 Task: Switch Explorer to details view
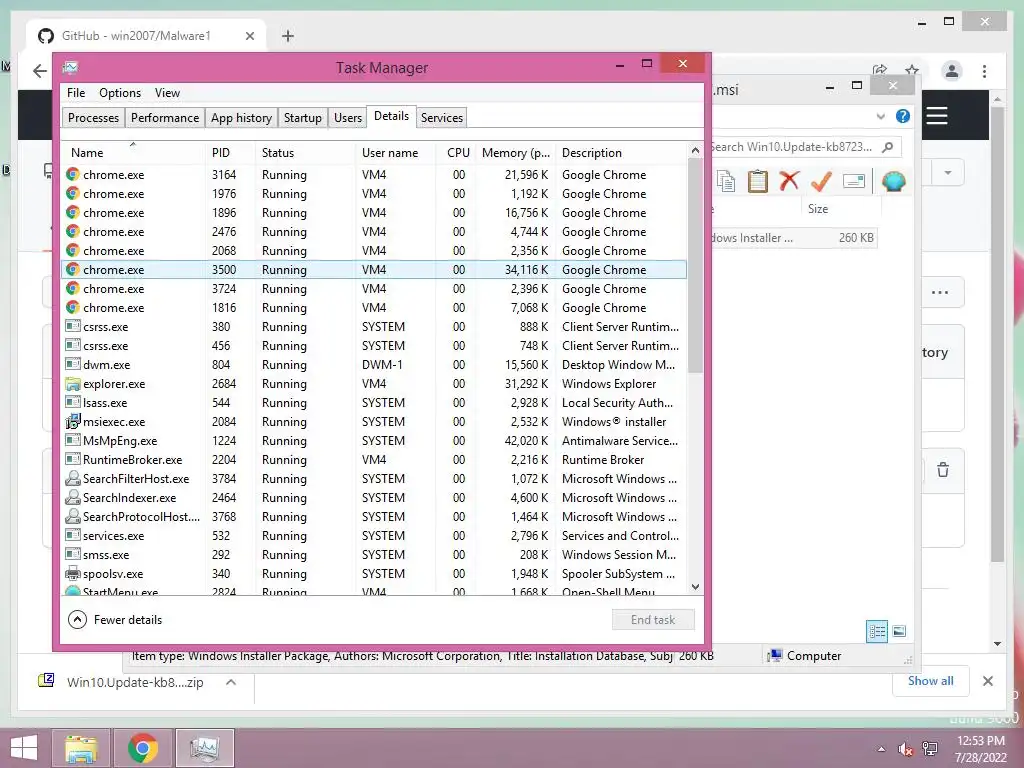click(x=877, y=631)
